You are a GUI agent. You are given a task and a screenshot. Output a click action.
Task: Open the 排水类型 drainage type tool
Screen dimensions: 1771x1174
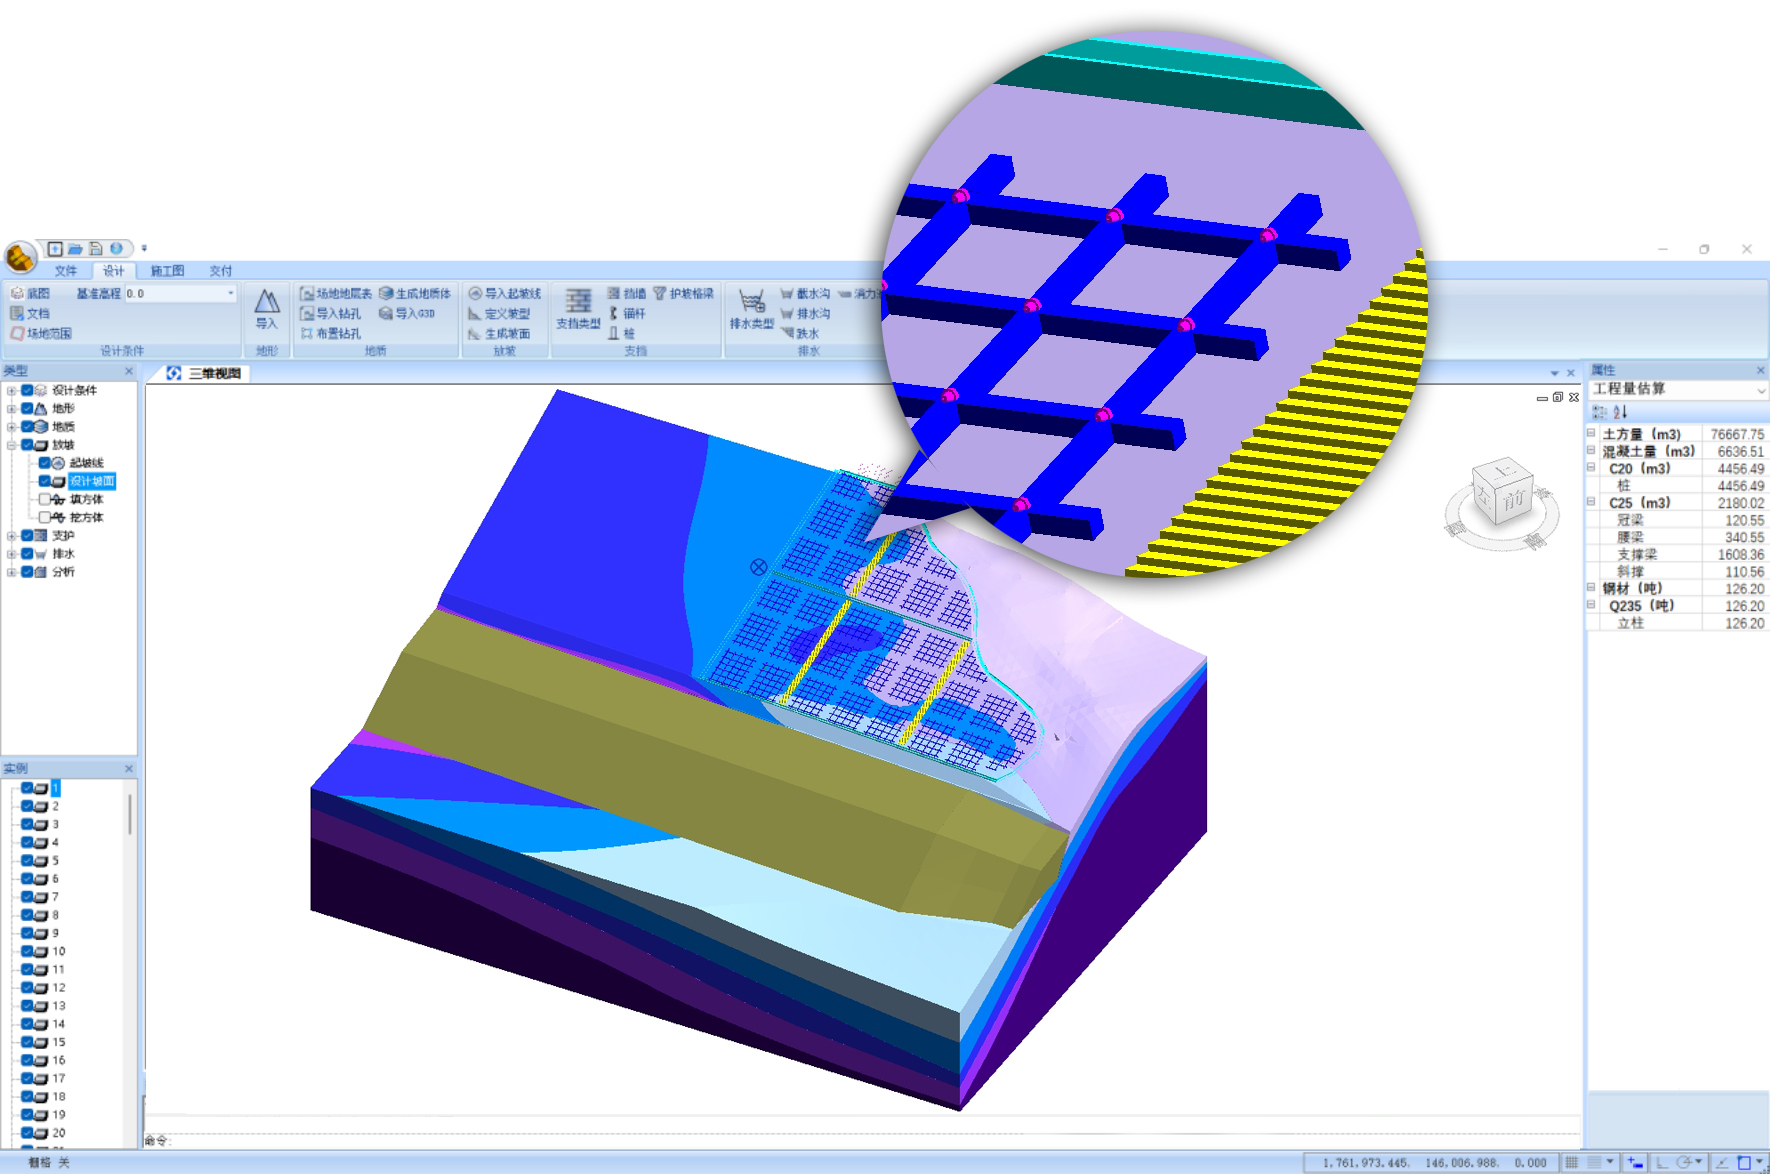(x=751, y=308)
